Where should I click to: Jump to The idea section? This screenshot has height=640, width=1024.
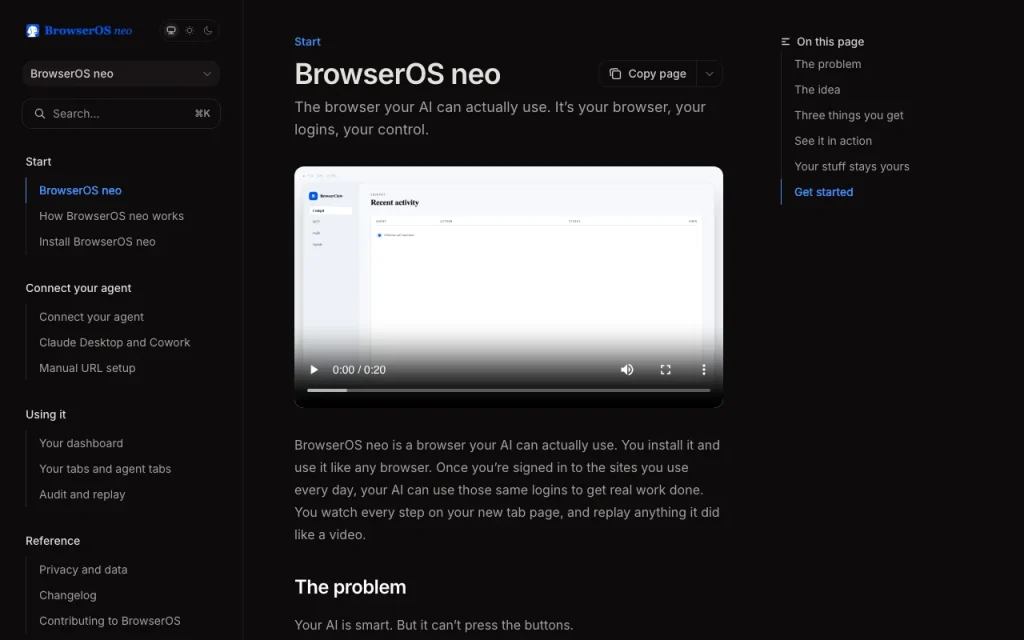(x=817, y=89)
